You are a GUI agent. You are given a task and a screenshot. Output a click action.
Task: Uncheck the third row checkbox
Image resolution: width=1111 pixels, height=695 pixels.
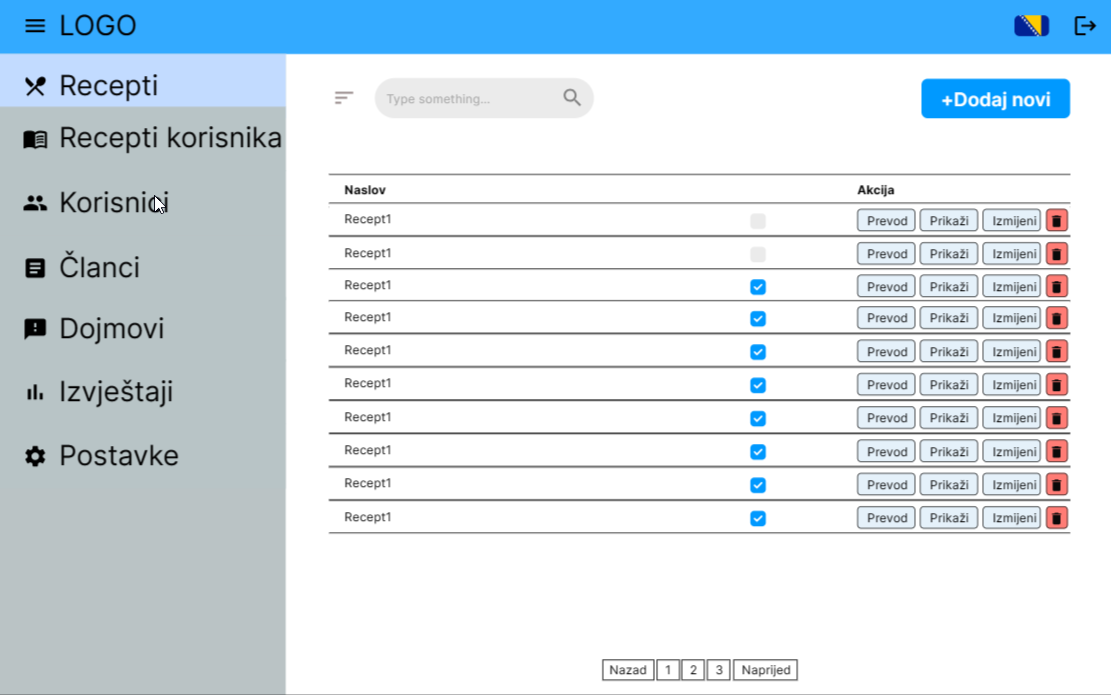(758, 287)
